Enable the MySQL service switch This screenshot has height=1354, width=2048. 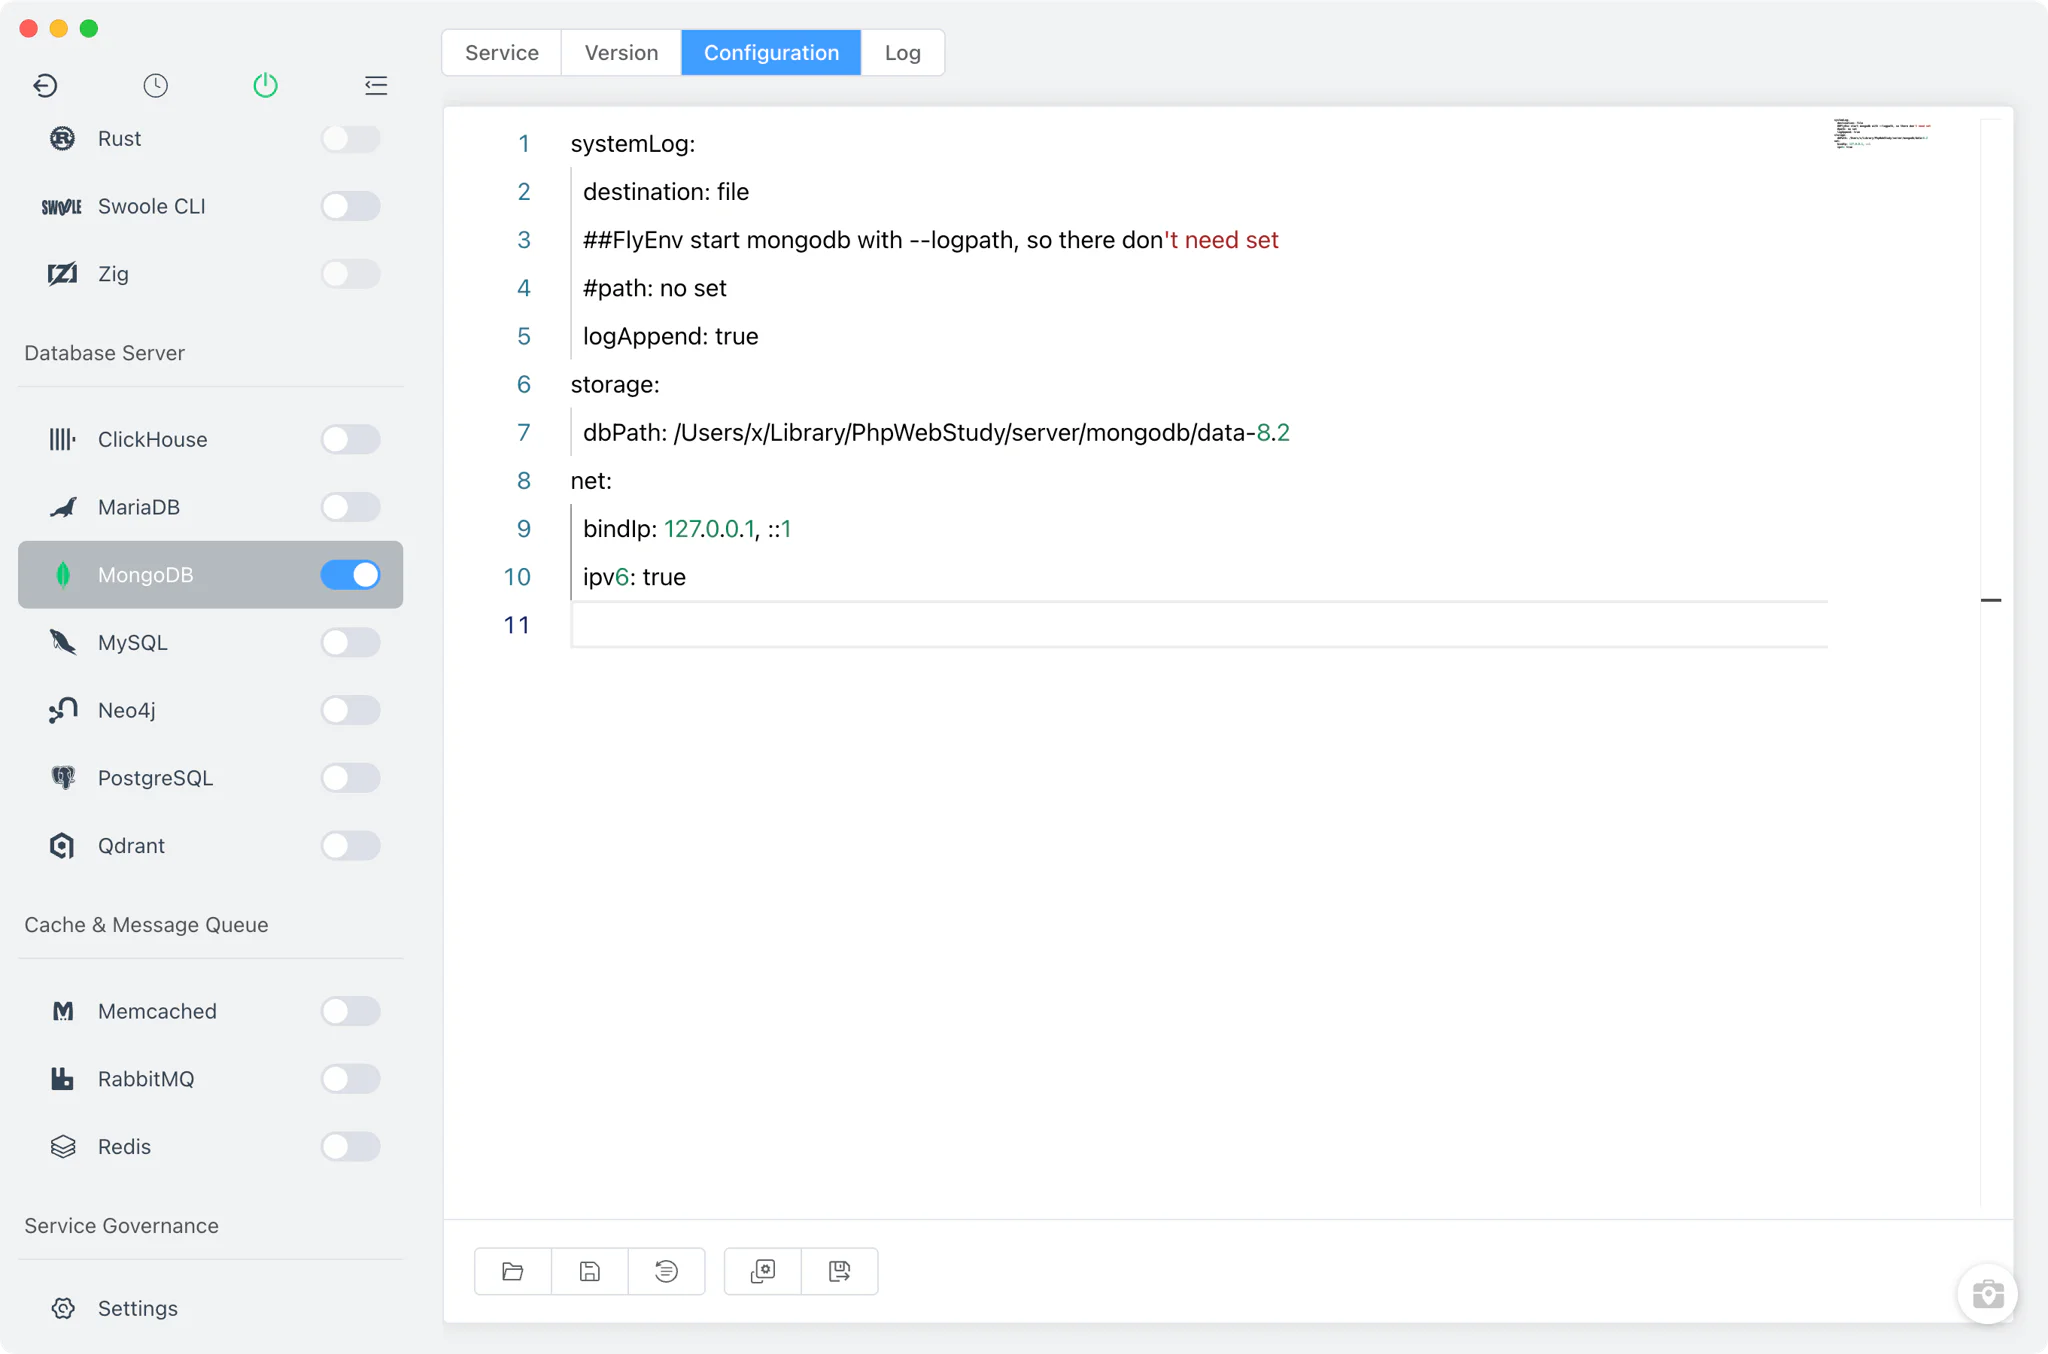point(350,642)
